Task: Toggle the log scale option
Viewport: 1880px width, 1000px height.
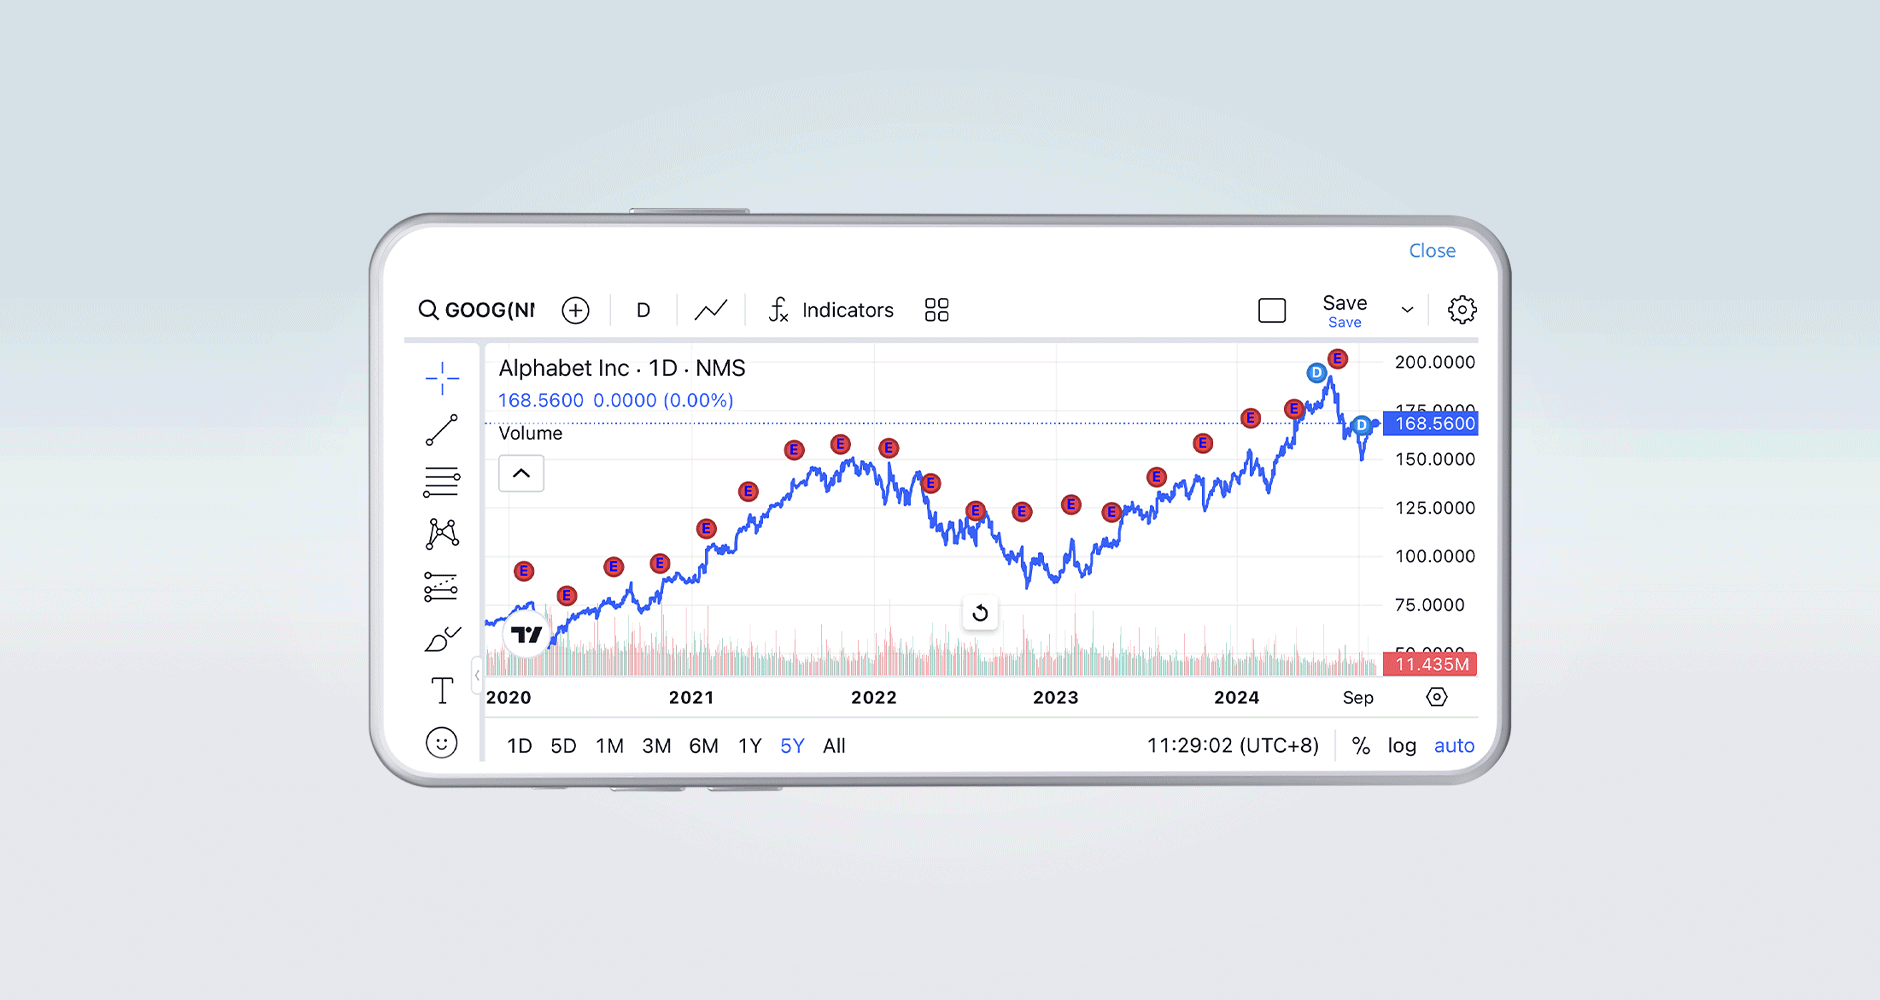Action: pyautogui.click(x=1401, y=746)
